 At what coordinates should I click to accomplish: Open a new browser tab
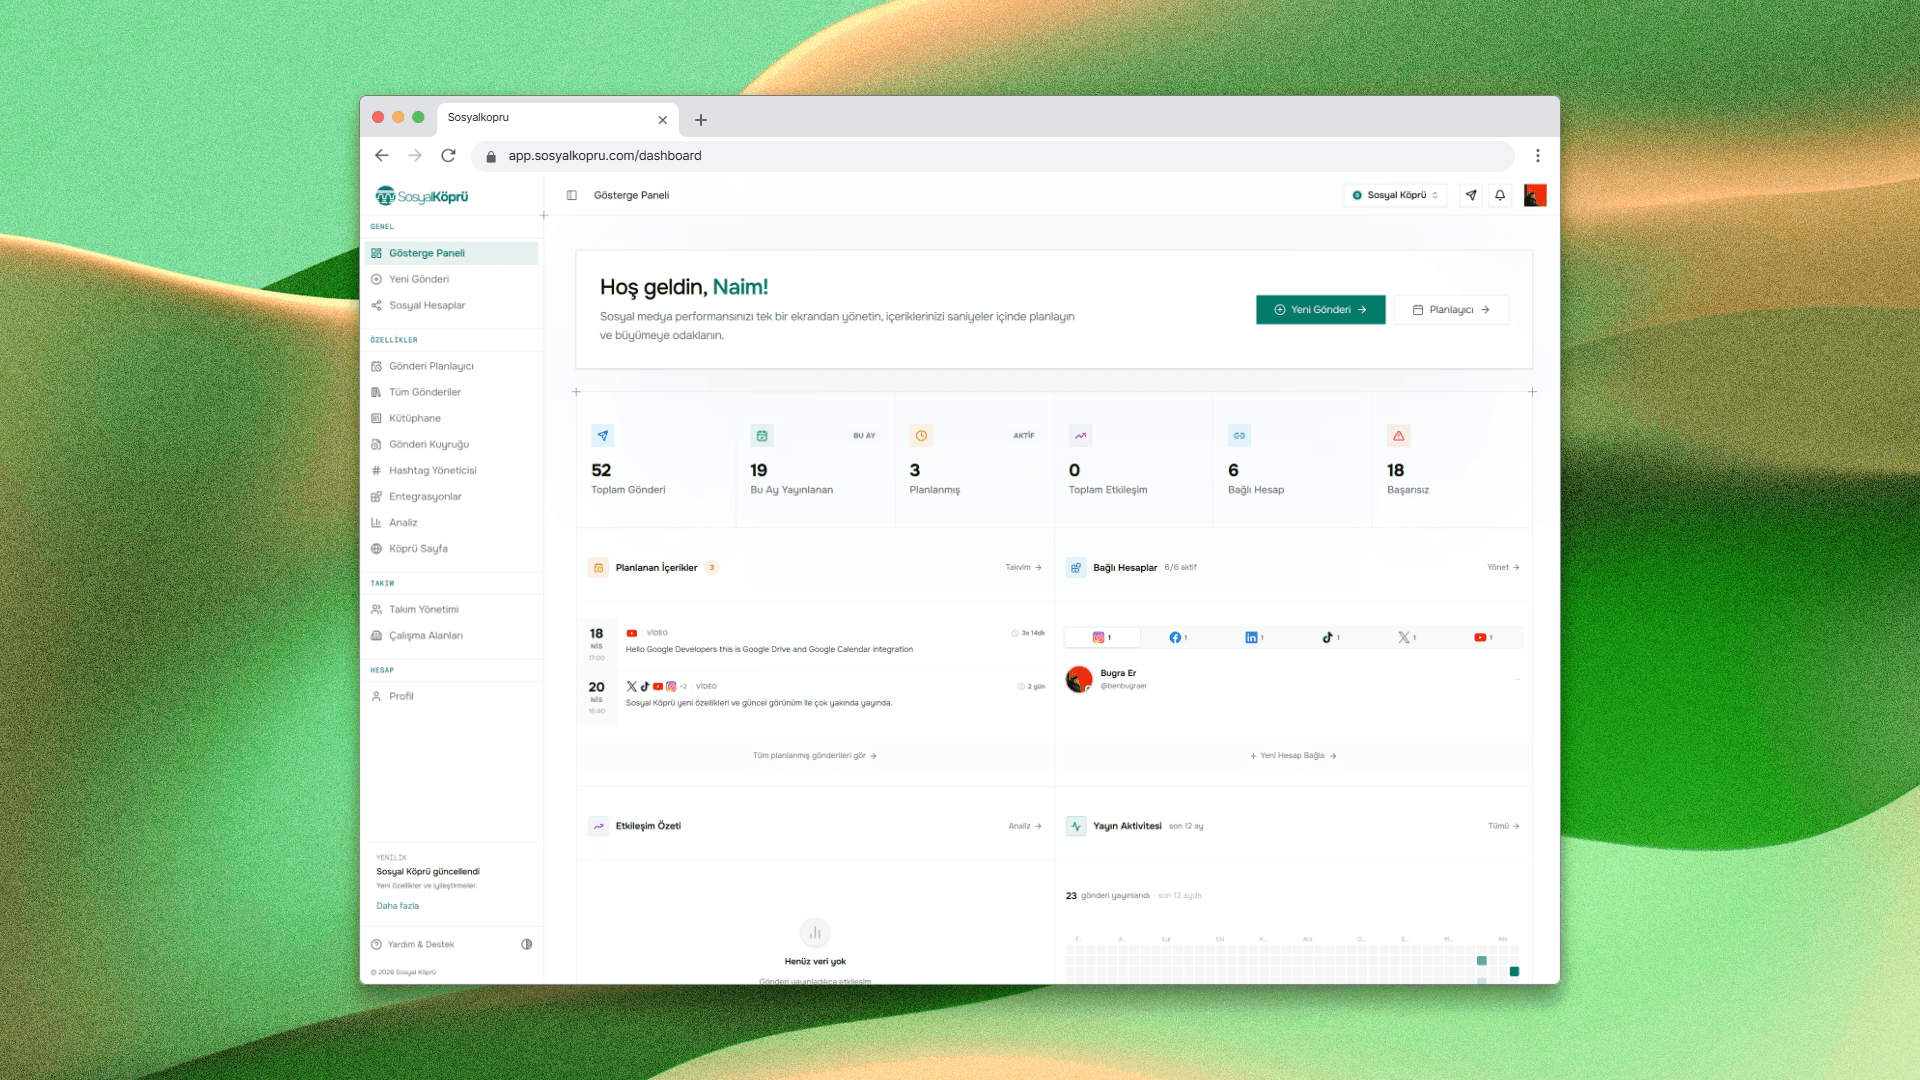(701, 120)
